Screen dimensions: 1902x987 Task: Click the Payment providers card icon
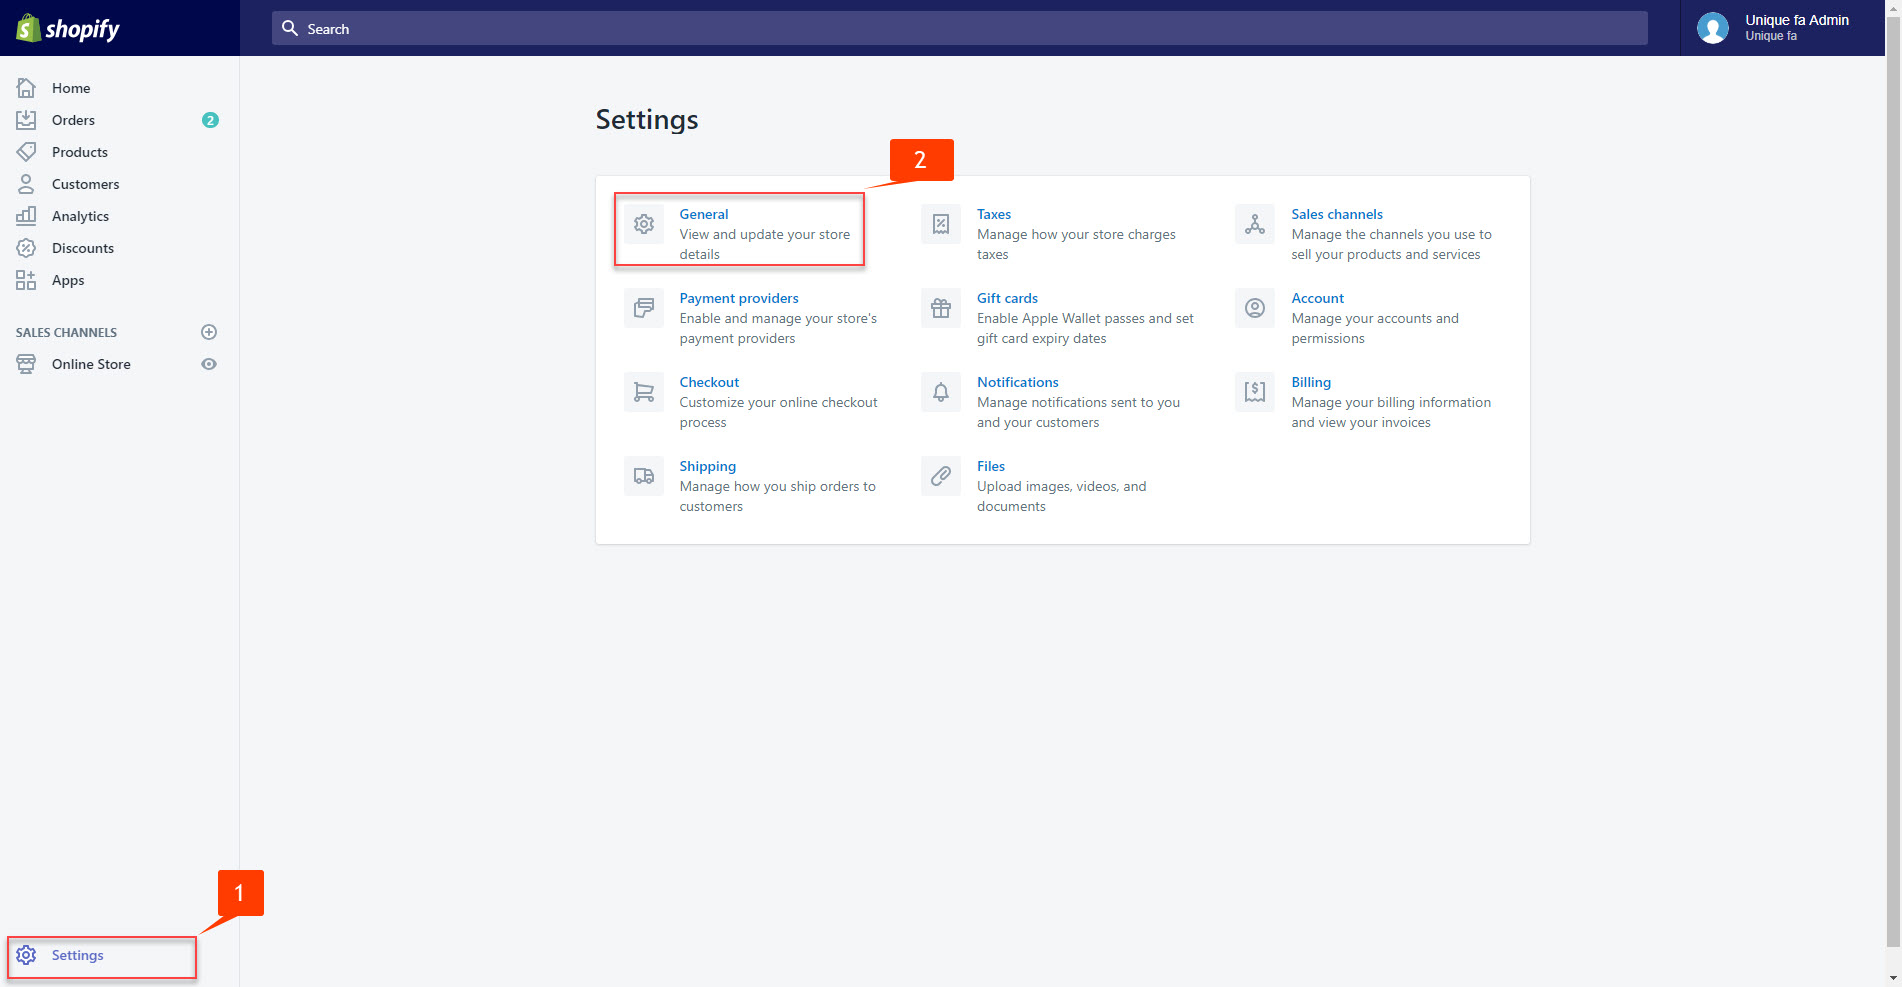tap(644, 308)
